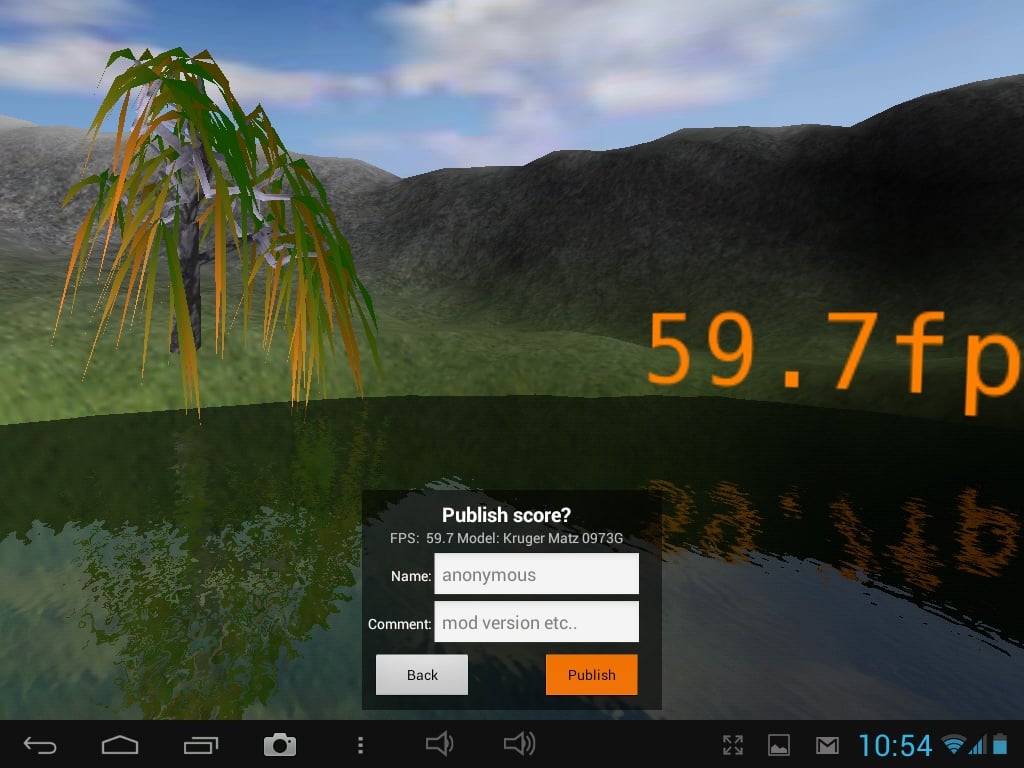Tap the Android back navigation arrow

pos(40,745)
